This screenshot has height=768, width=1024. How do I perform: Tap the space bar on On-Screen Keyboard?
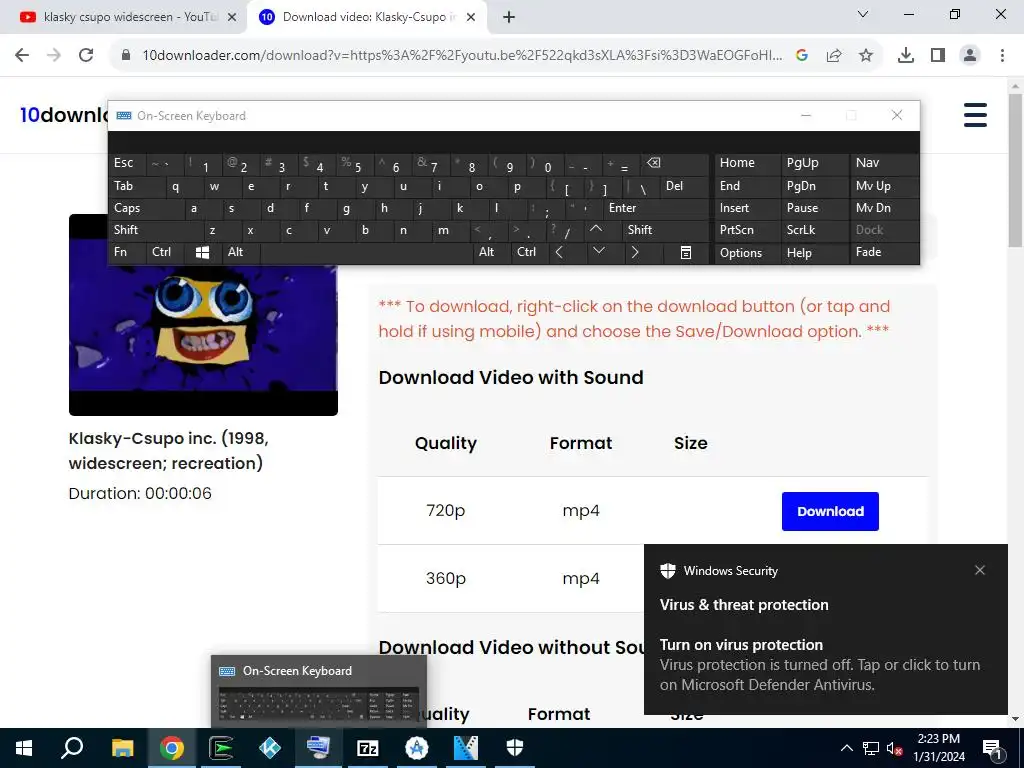coord(367,253)
